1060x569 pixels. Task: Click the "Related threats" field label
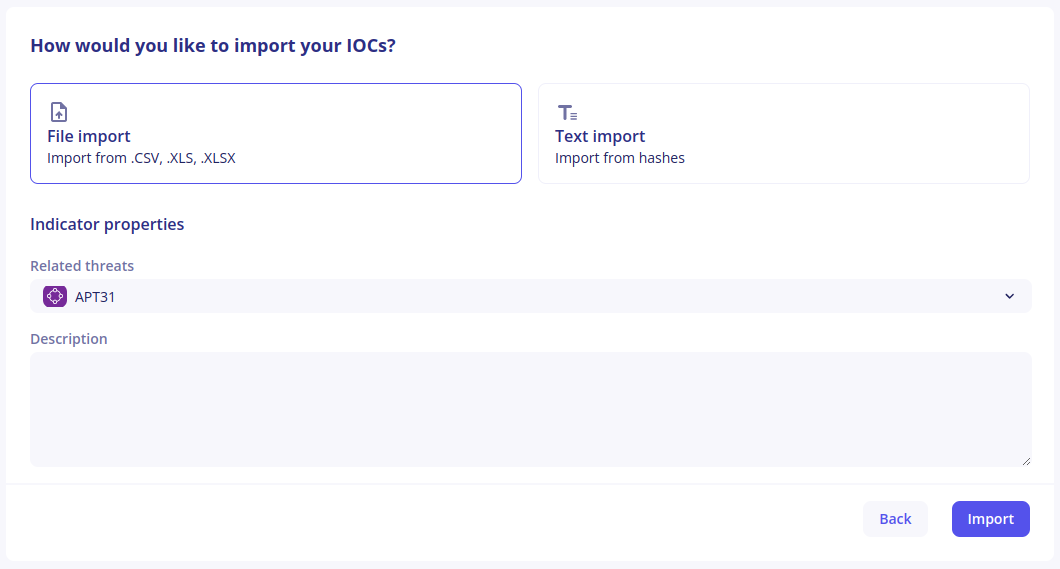tap(82, 266)
